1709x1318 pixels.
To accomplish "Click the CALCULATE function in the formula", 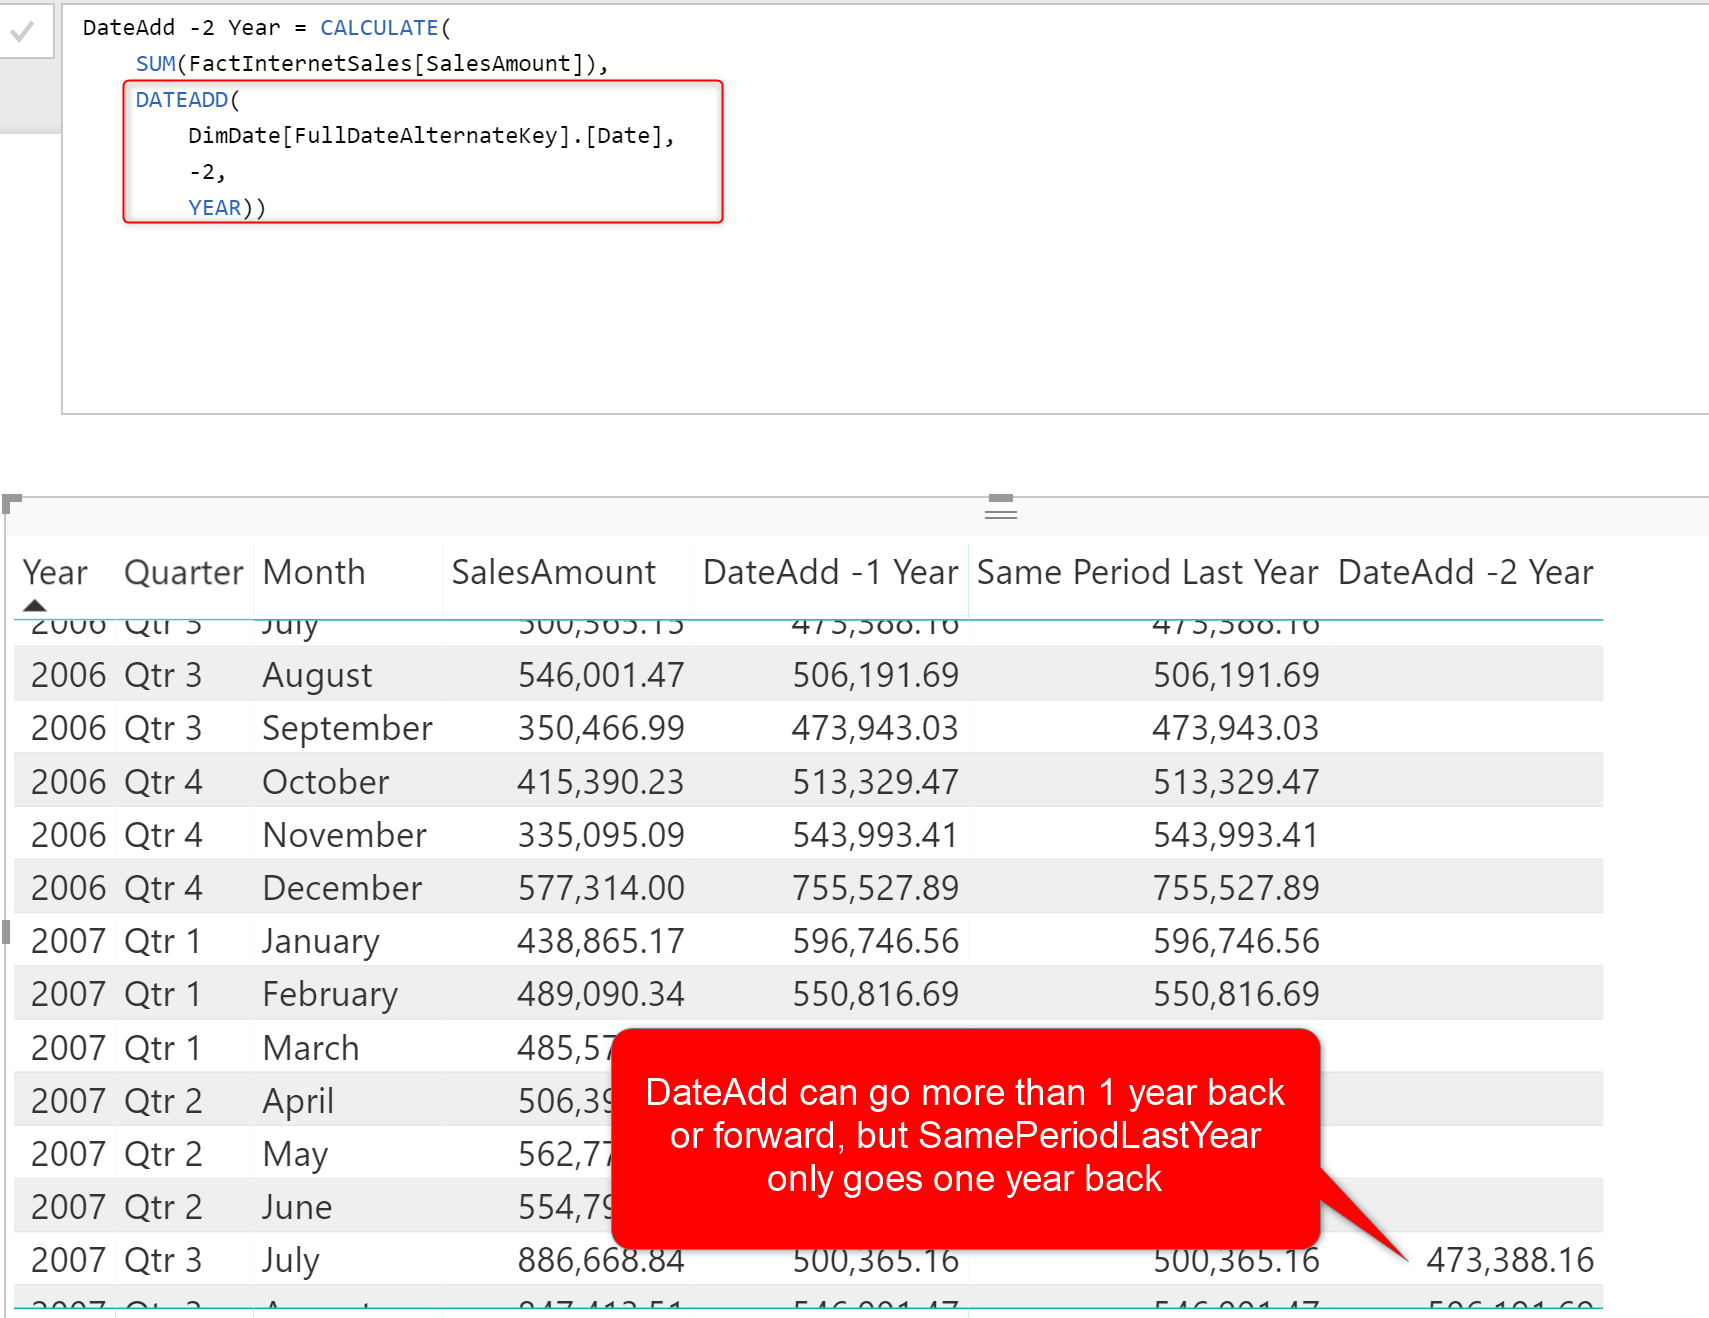I will pos(379,28).
